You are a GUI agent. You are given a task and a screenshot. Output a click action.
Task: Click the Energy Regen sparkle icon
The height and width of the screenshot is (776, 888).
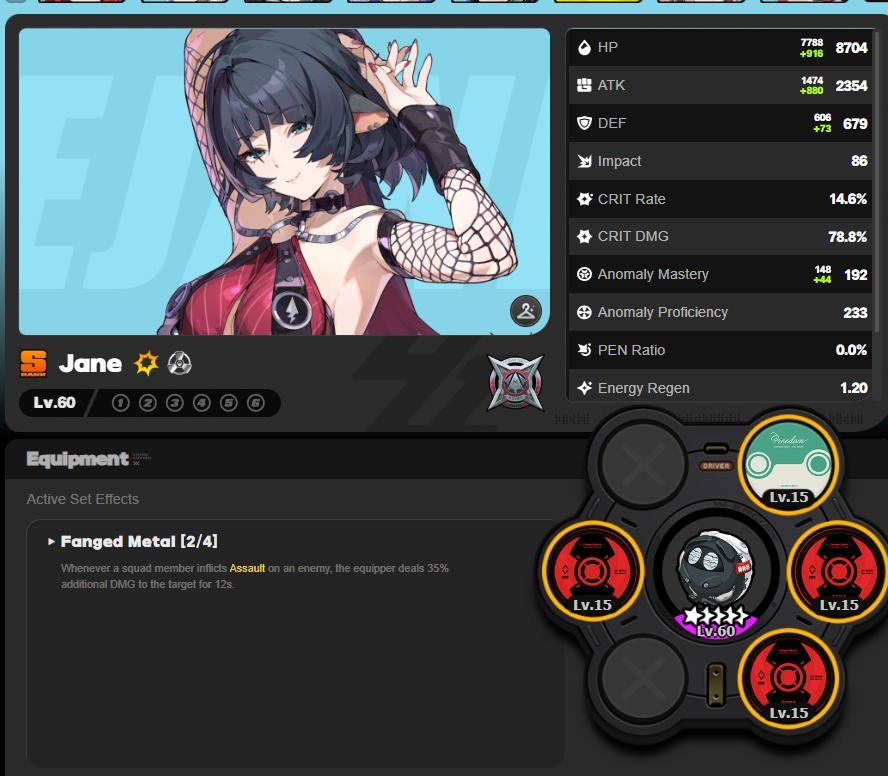coord(584,388)
